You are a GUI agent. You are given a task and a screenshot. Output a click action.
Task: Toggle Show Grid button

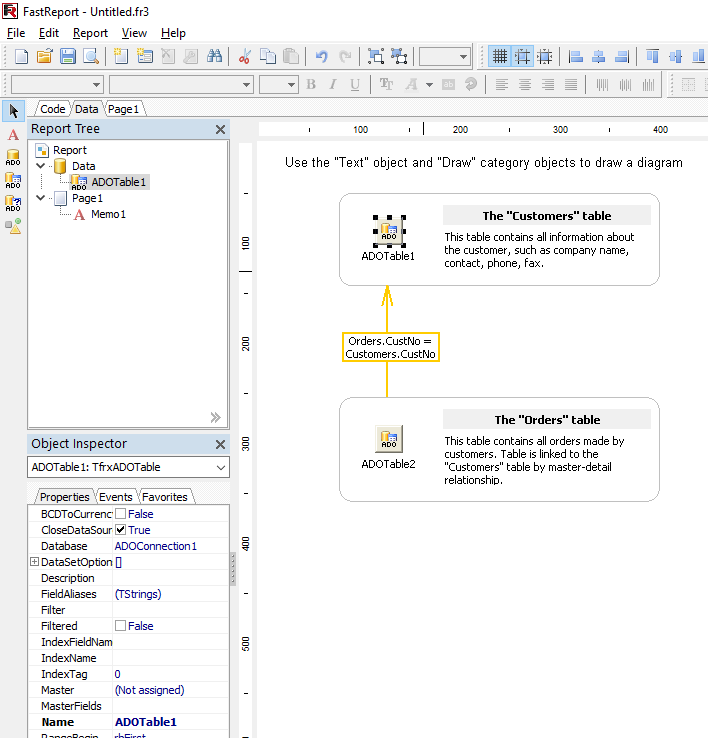coord(499,56)
